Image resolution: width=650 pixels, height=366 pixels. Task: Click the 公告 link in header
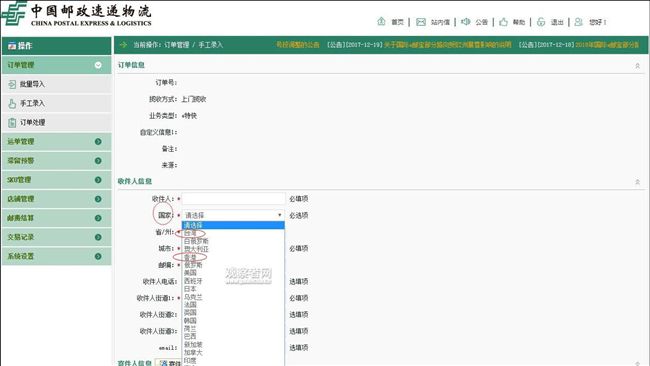pos(481,22)
